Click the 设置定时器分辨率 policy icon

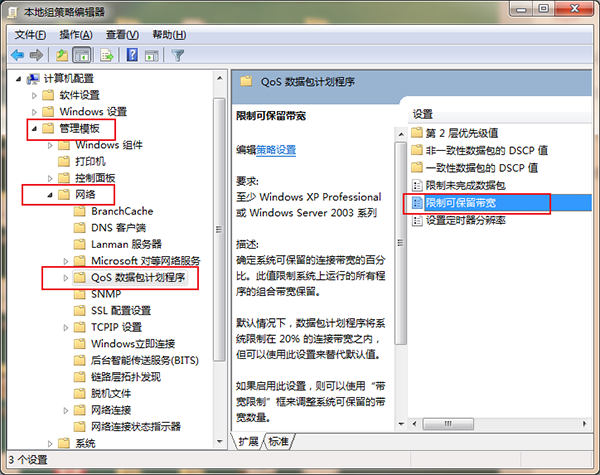coord(417,220)
